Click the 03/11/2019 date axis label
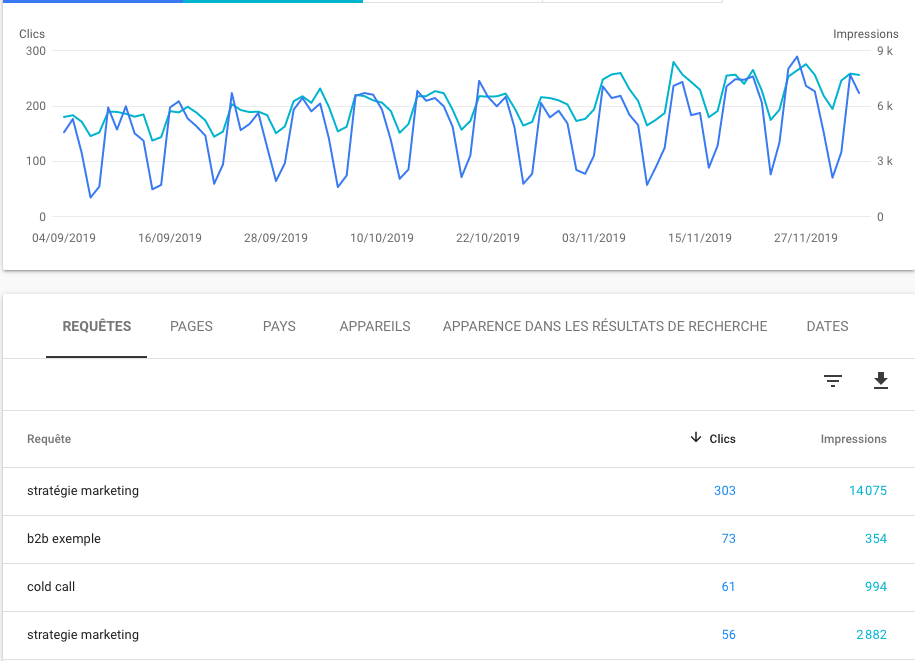The image size is (915, 661). click(x=593, y=238)
